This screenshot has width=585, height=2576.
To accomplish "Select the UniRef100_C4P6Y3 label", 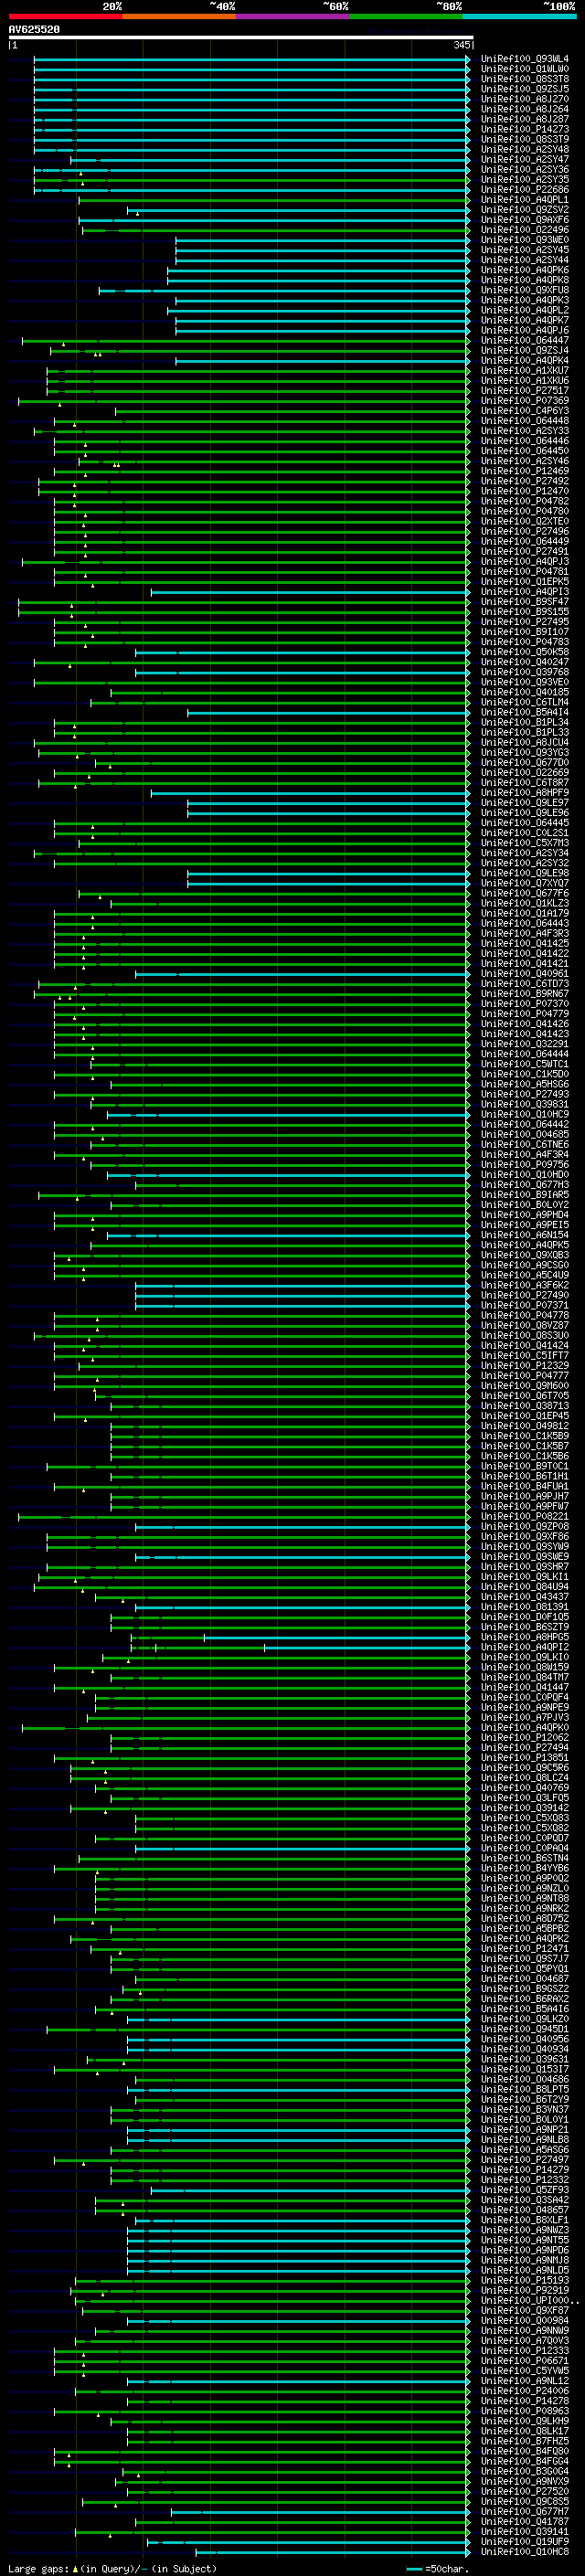I will [x=524, y=411].
